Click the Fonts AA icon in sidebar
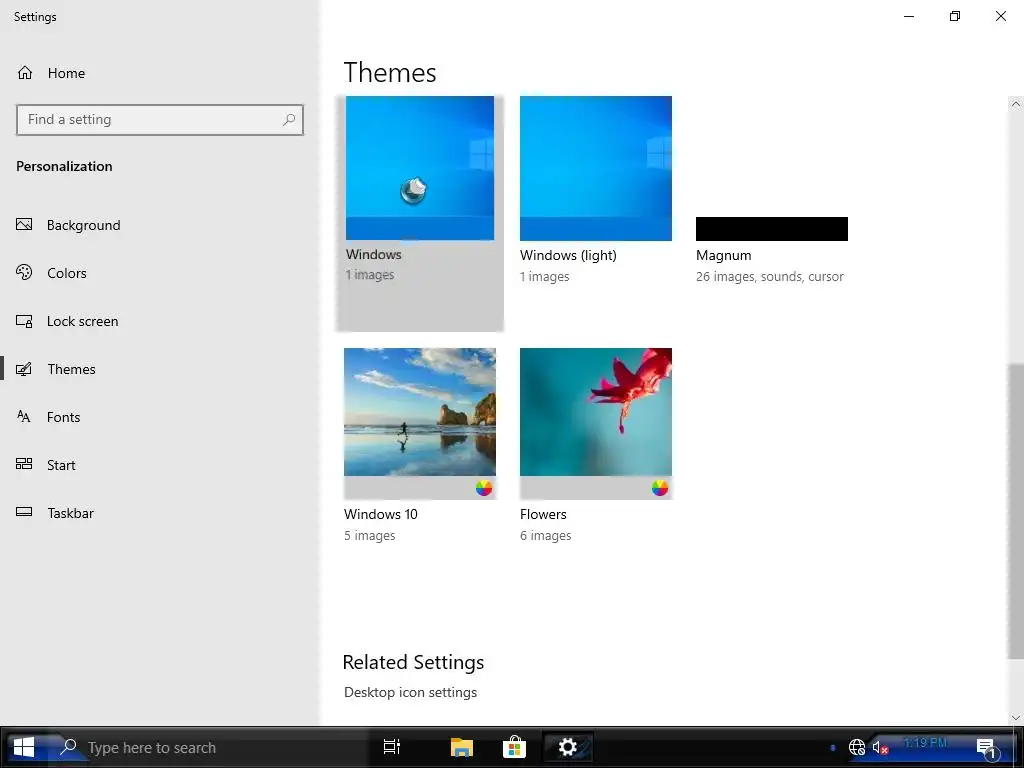The width and height of the screenshot is (1024, 768). click(24, 417)
